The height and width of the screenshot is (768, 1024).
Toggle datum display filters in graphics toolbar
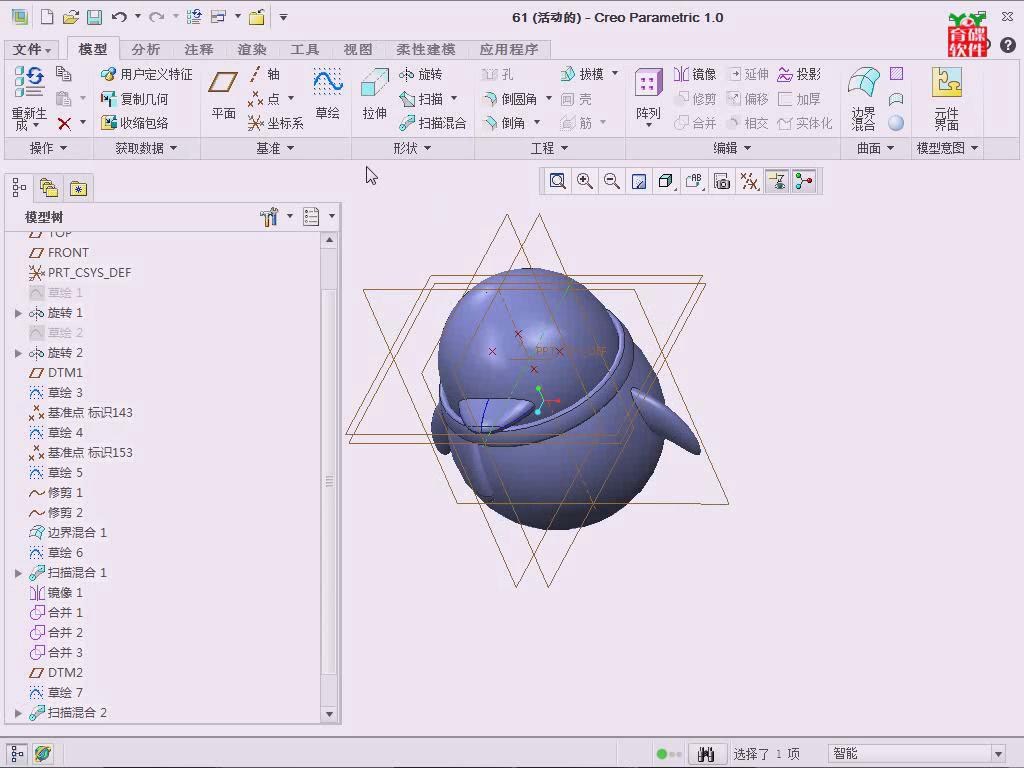(749, 181)
